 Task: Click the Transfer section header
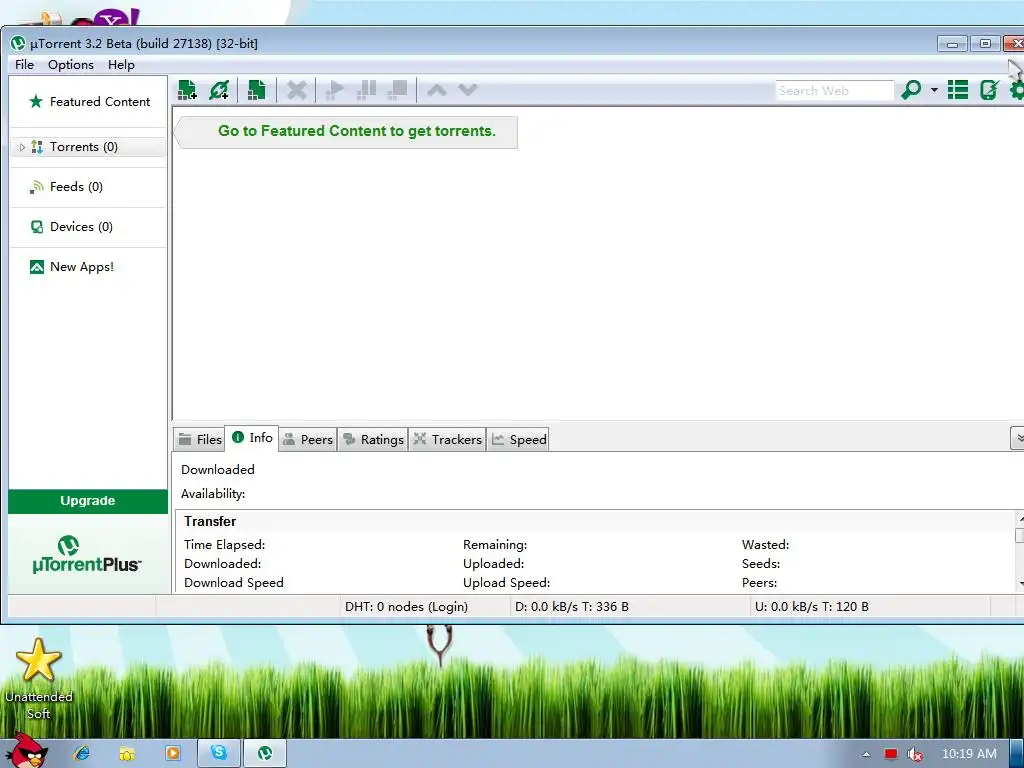click(210, 521)
